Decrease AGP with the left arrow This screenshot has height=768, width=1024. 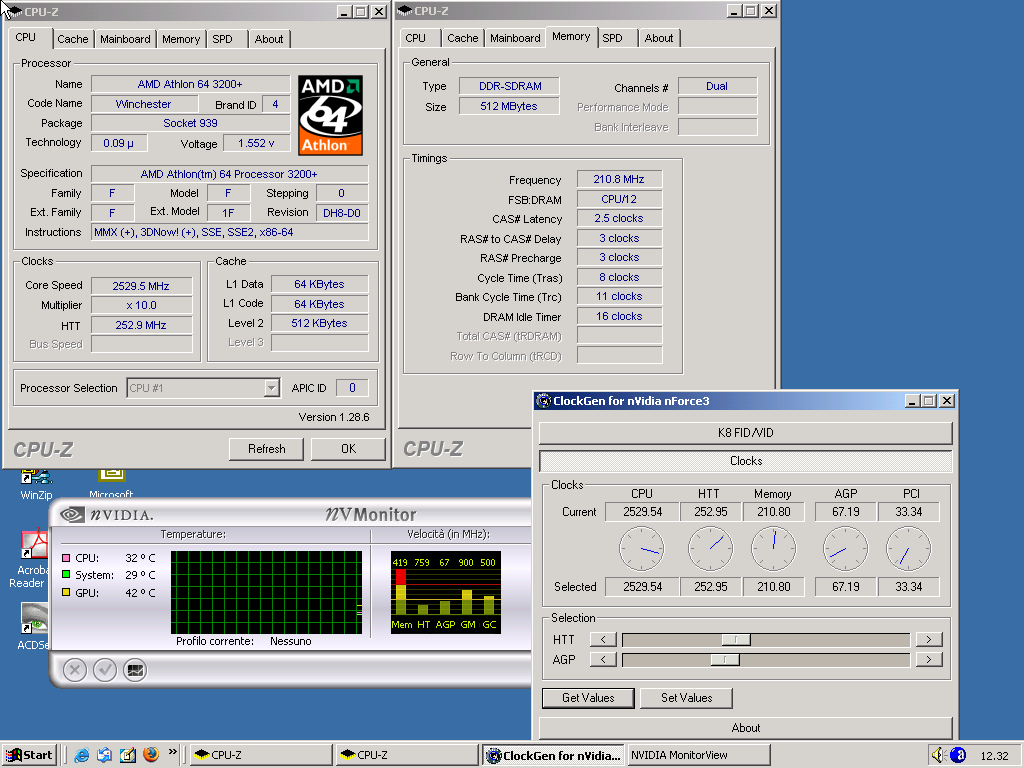point(603,660)
